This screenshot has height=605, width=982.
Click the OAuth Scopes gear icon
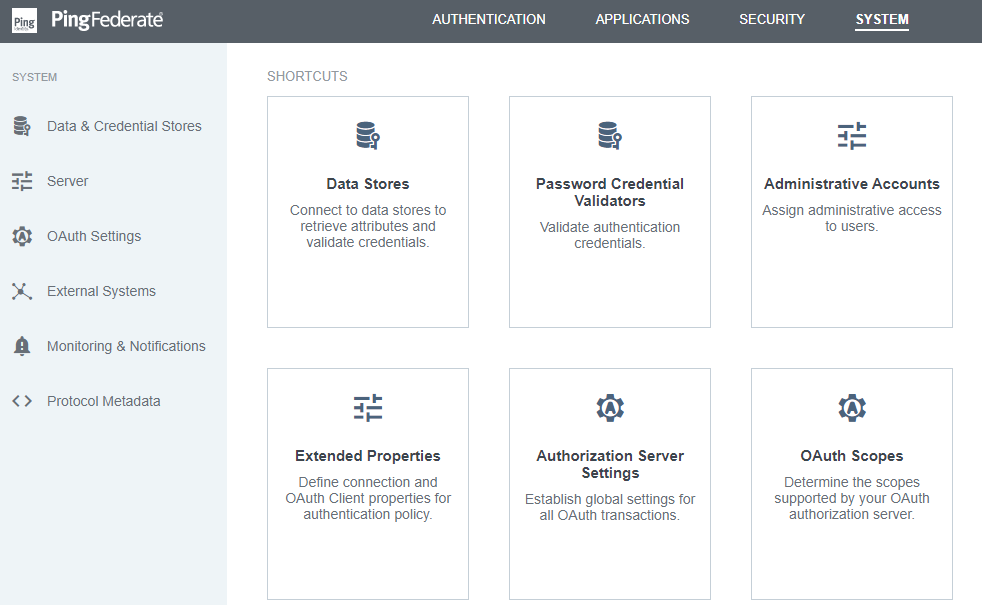[x=852, y=408]
